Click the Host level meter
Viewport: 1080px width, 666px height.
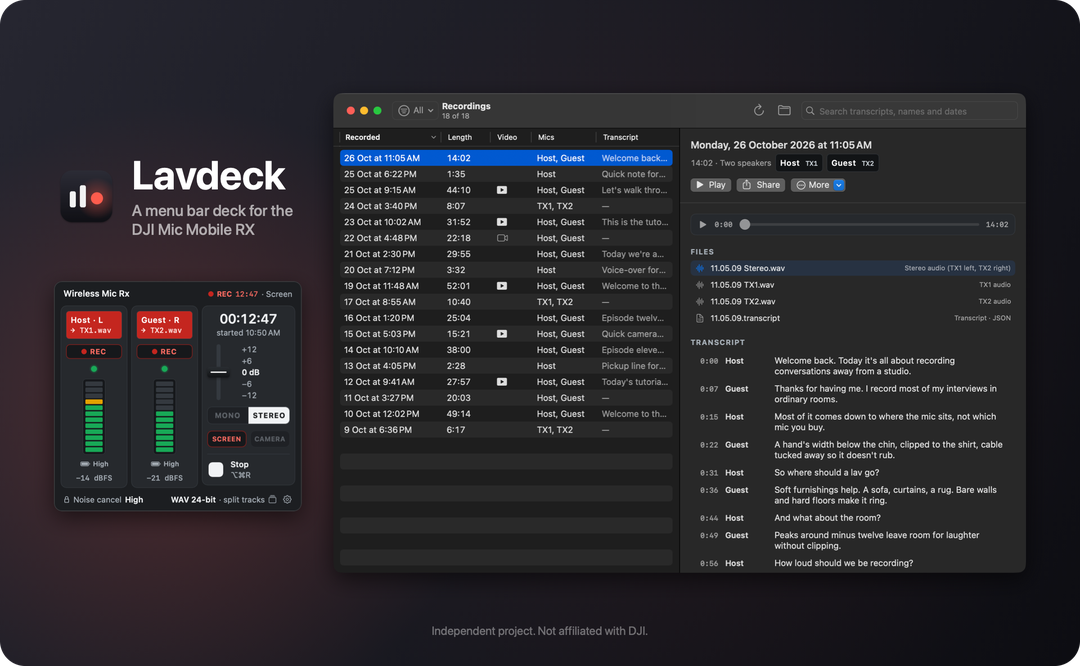(94, 416)
